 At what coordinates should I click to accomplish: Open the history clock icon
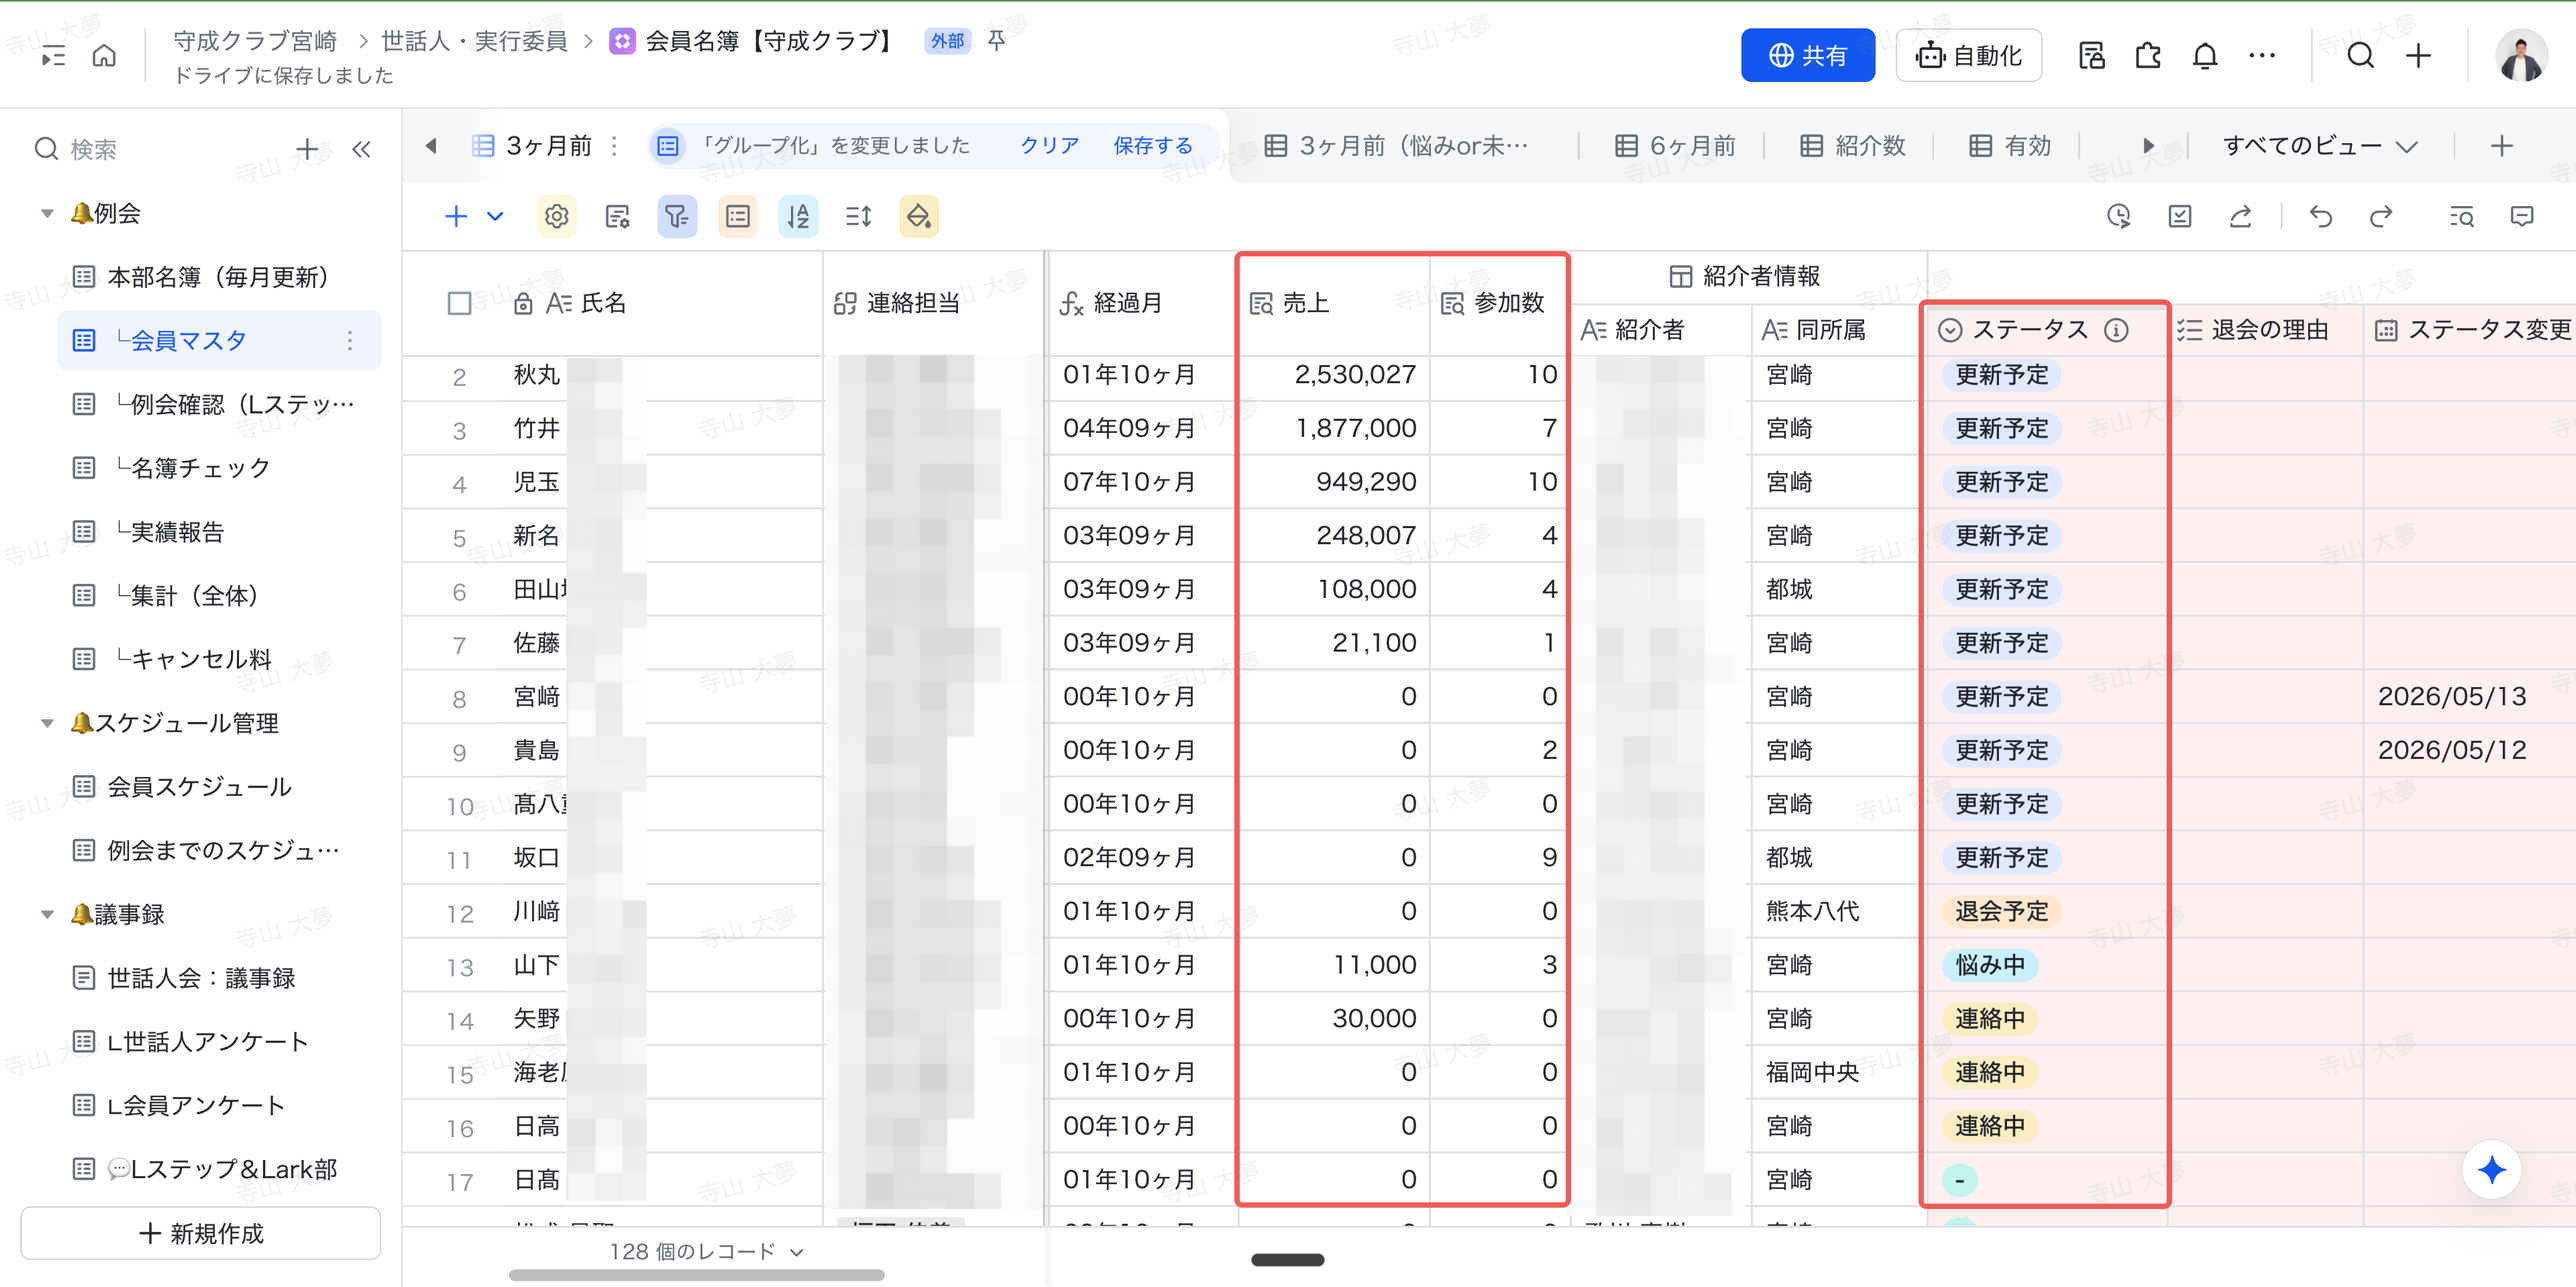tap(2118, 216)
